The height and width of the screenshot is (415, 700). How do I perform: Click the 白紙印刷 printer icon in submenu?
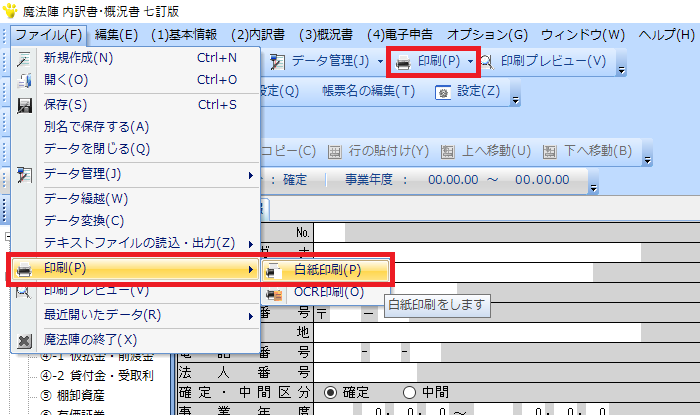coord(273,270)
